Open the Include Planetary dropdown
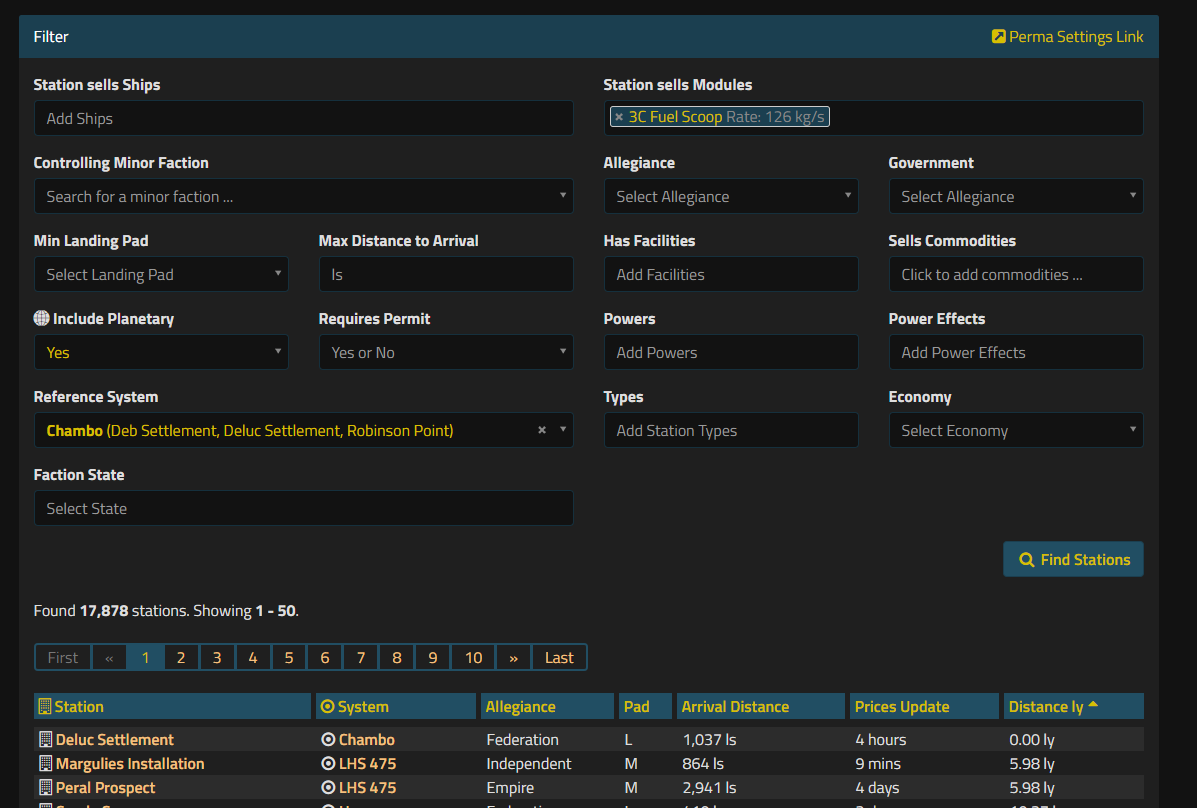The width and height of the screenshot is (1197, 808). [x=161, y=352]
